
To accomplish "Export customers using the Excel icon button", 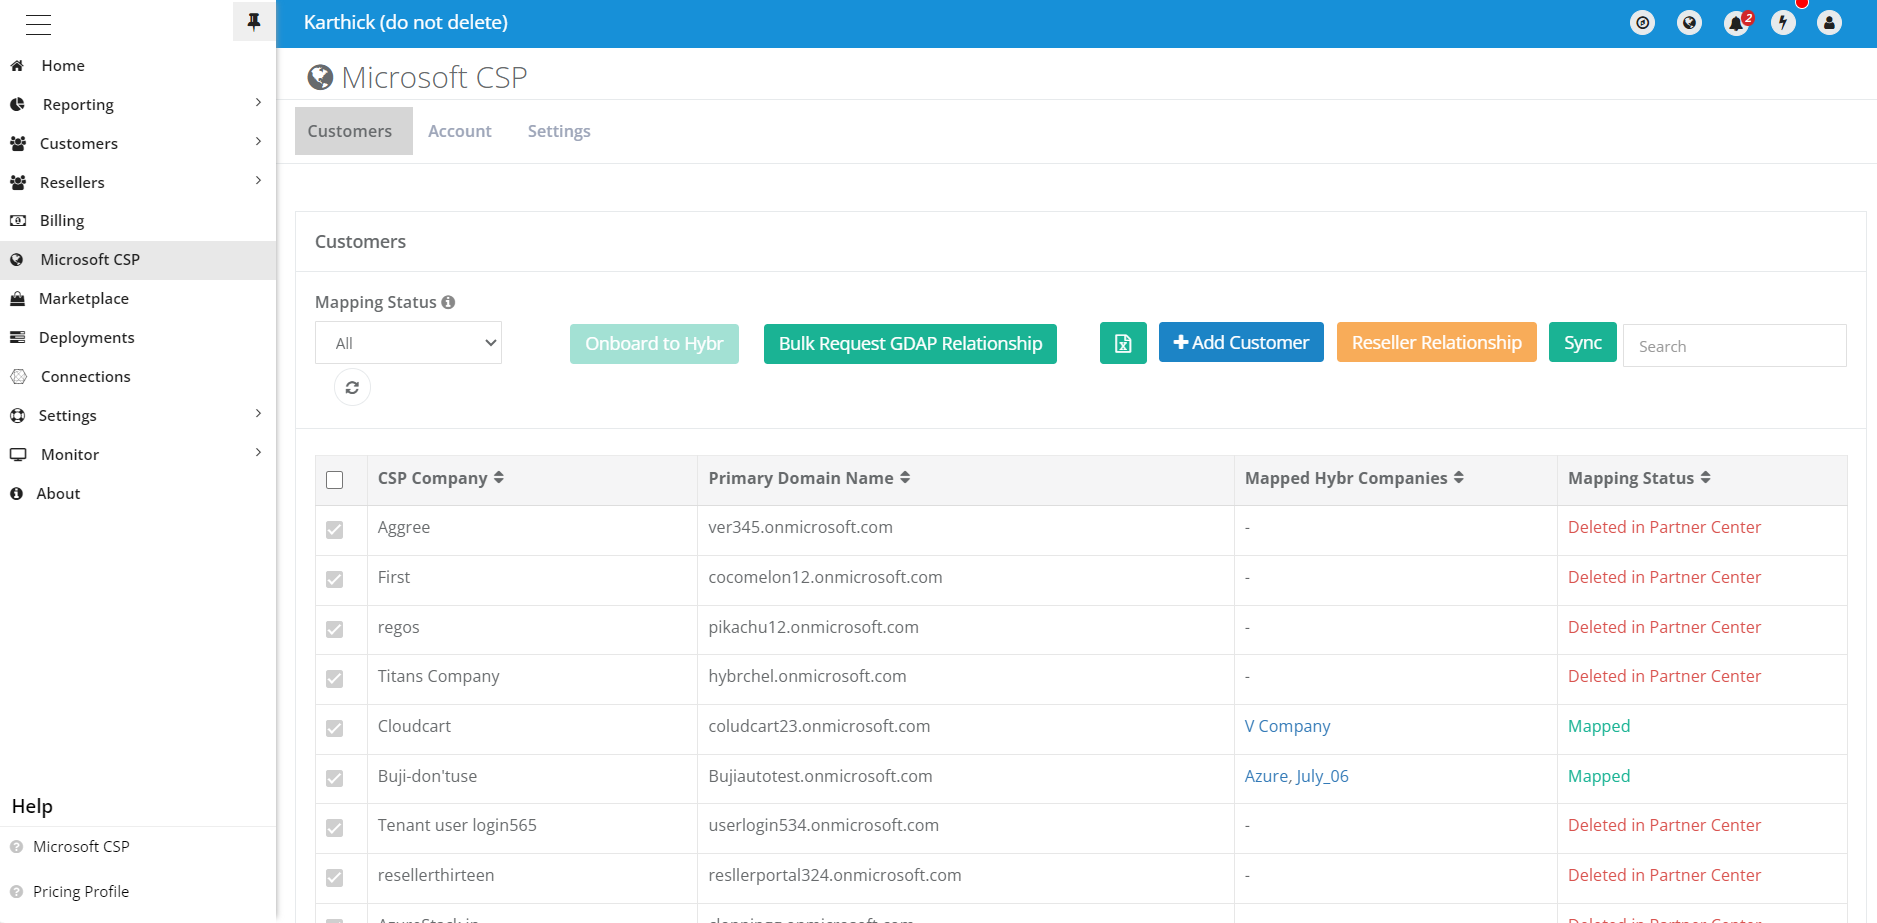I will point(1123,343).
